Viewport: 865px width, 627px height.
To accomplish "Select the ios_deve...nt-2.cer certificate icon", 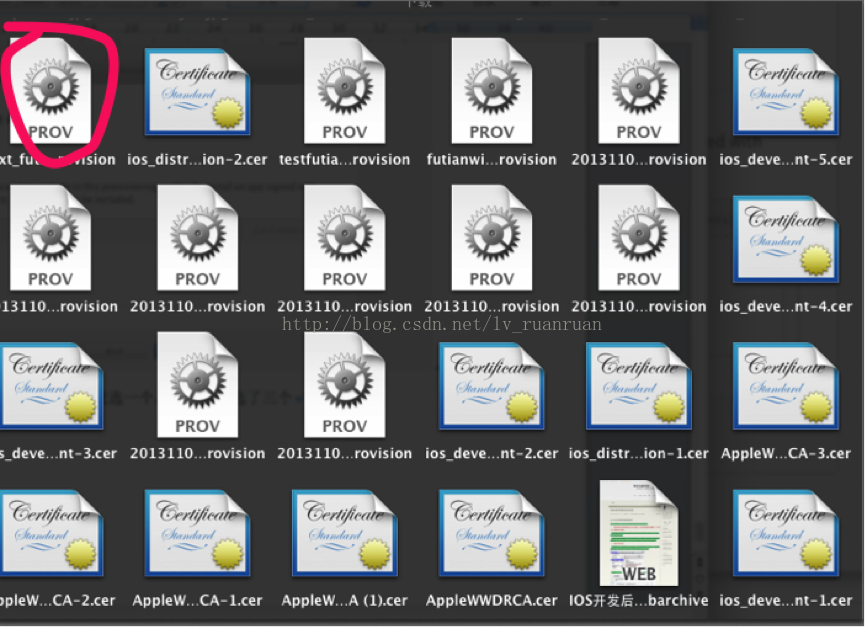I will pos(492,386).
